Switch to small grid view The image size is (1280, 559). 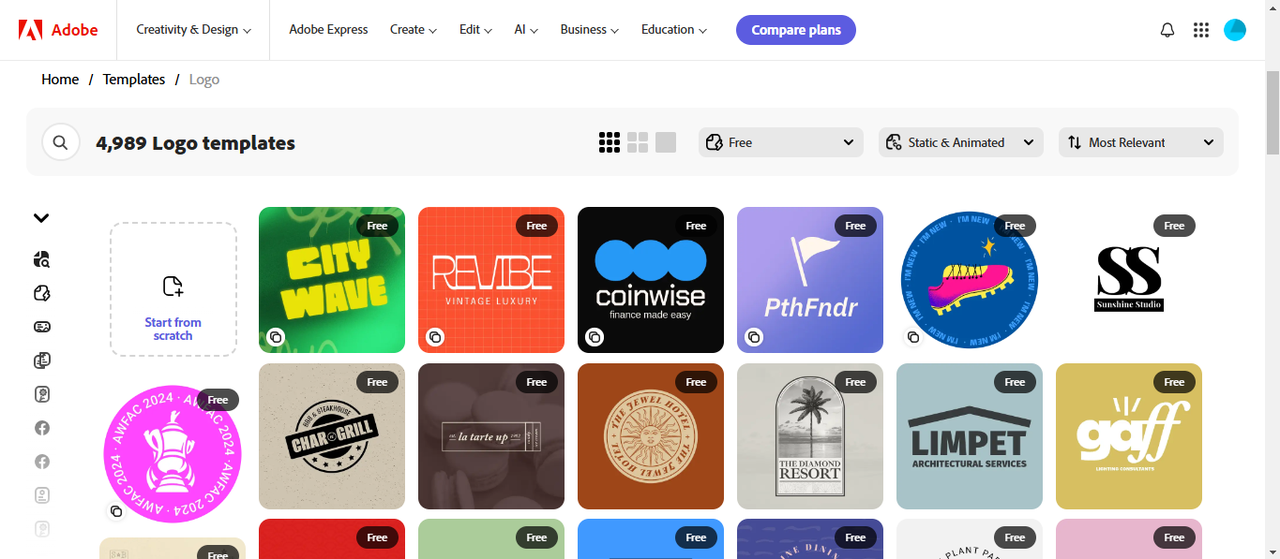(x=609, y=143)
